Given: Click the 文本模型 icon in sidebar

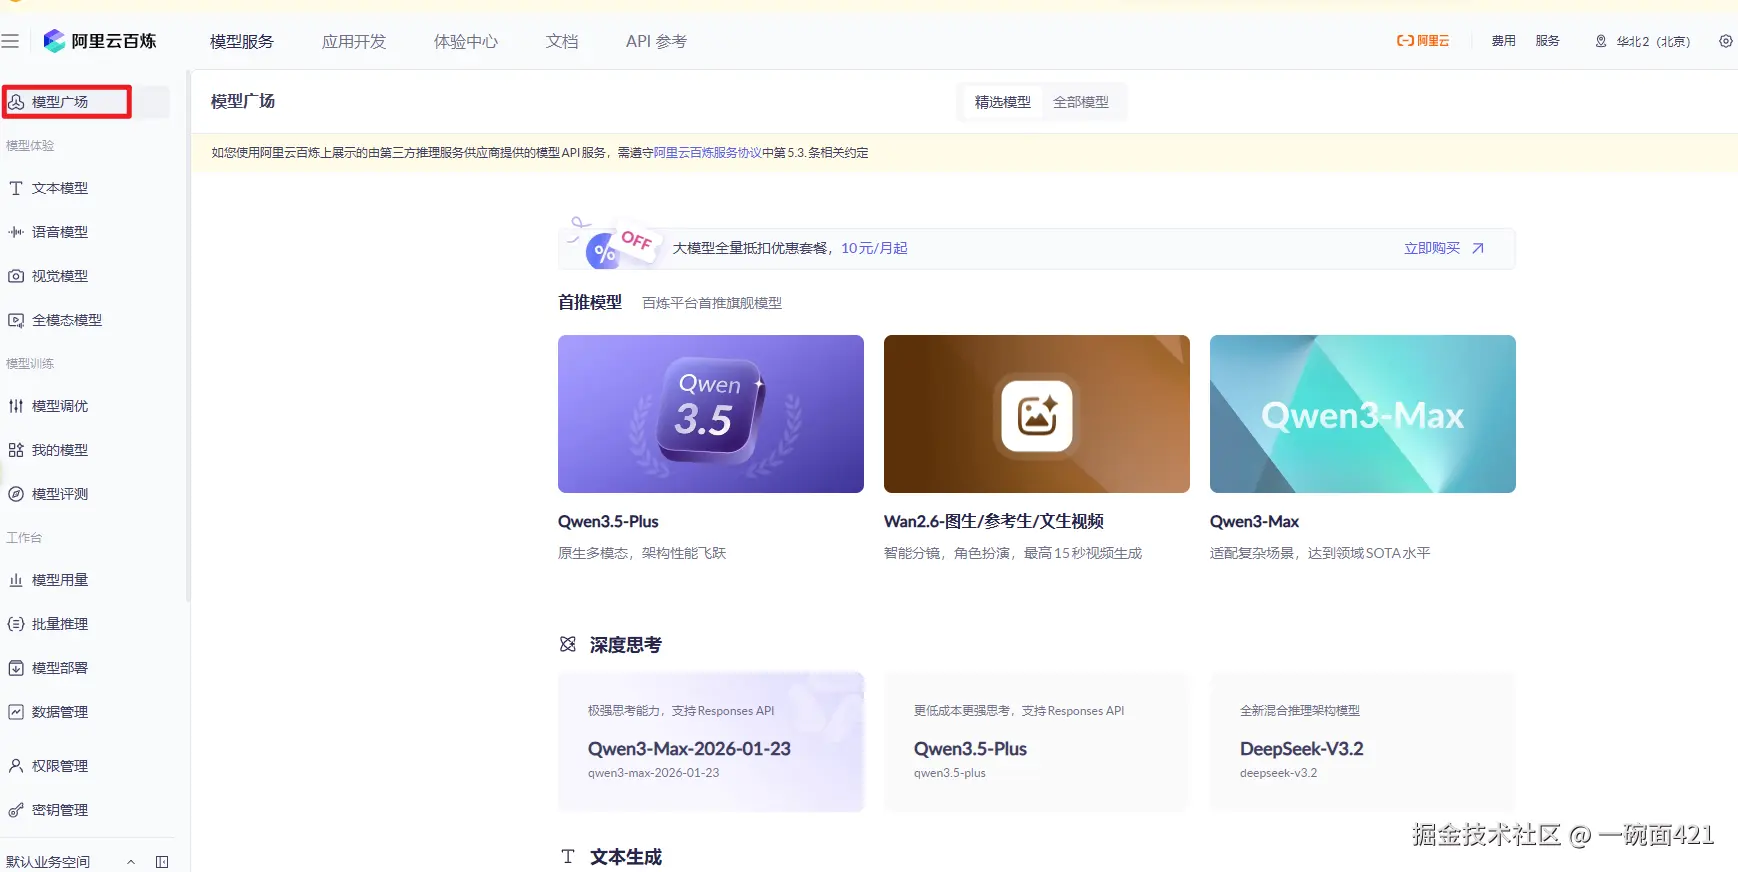Looking at the screenshot, I should (x=16, y=188).
